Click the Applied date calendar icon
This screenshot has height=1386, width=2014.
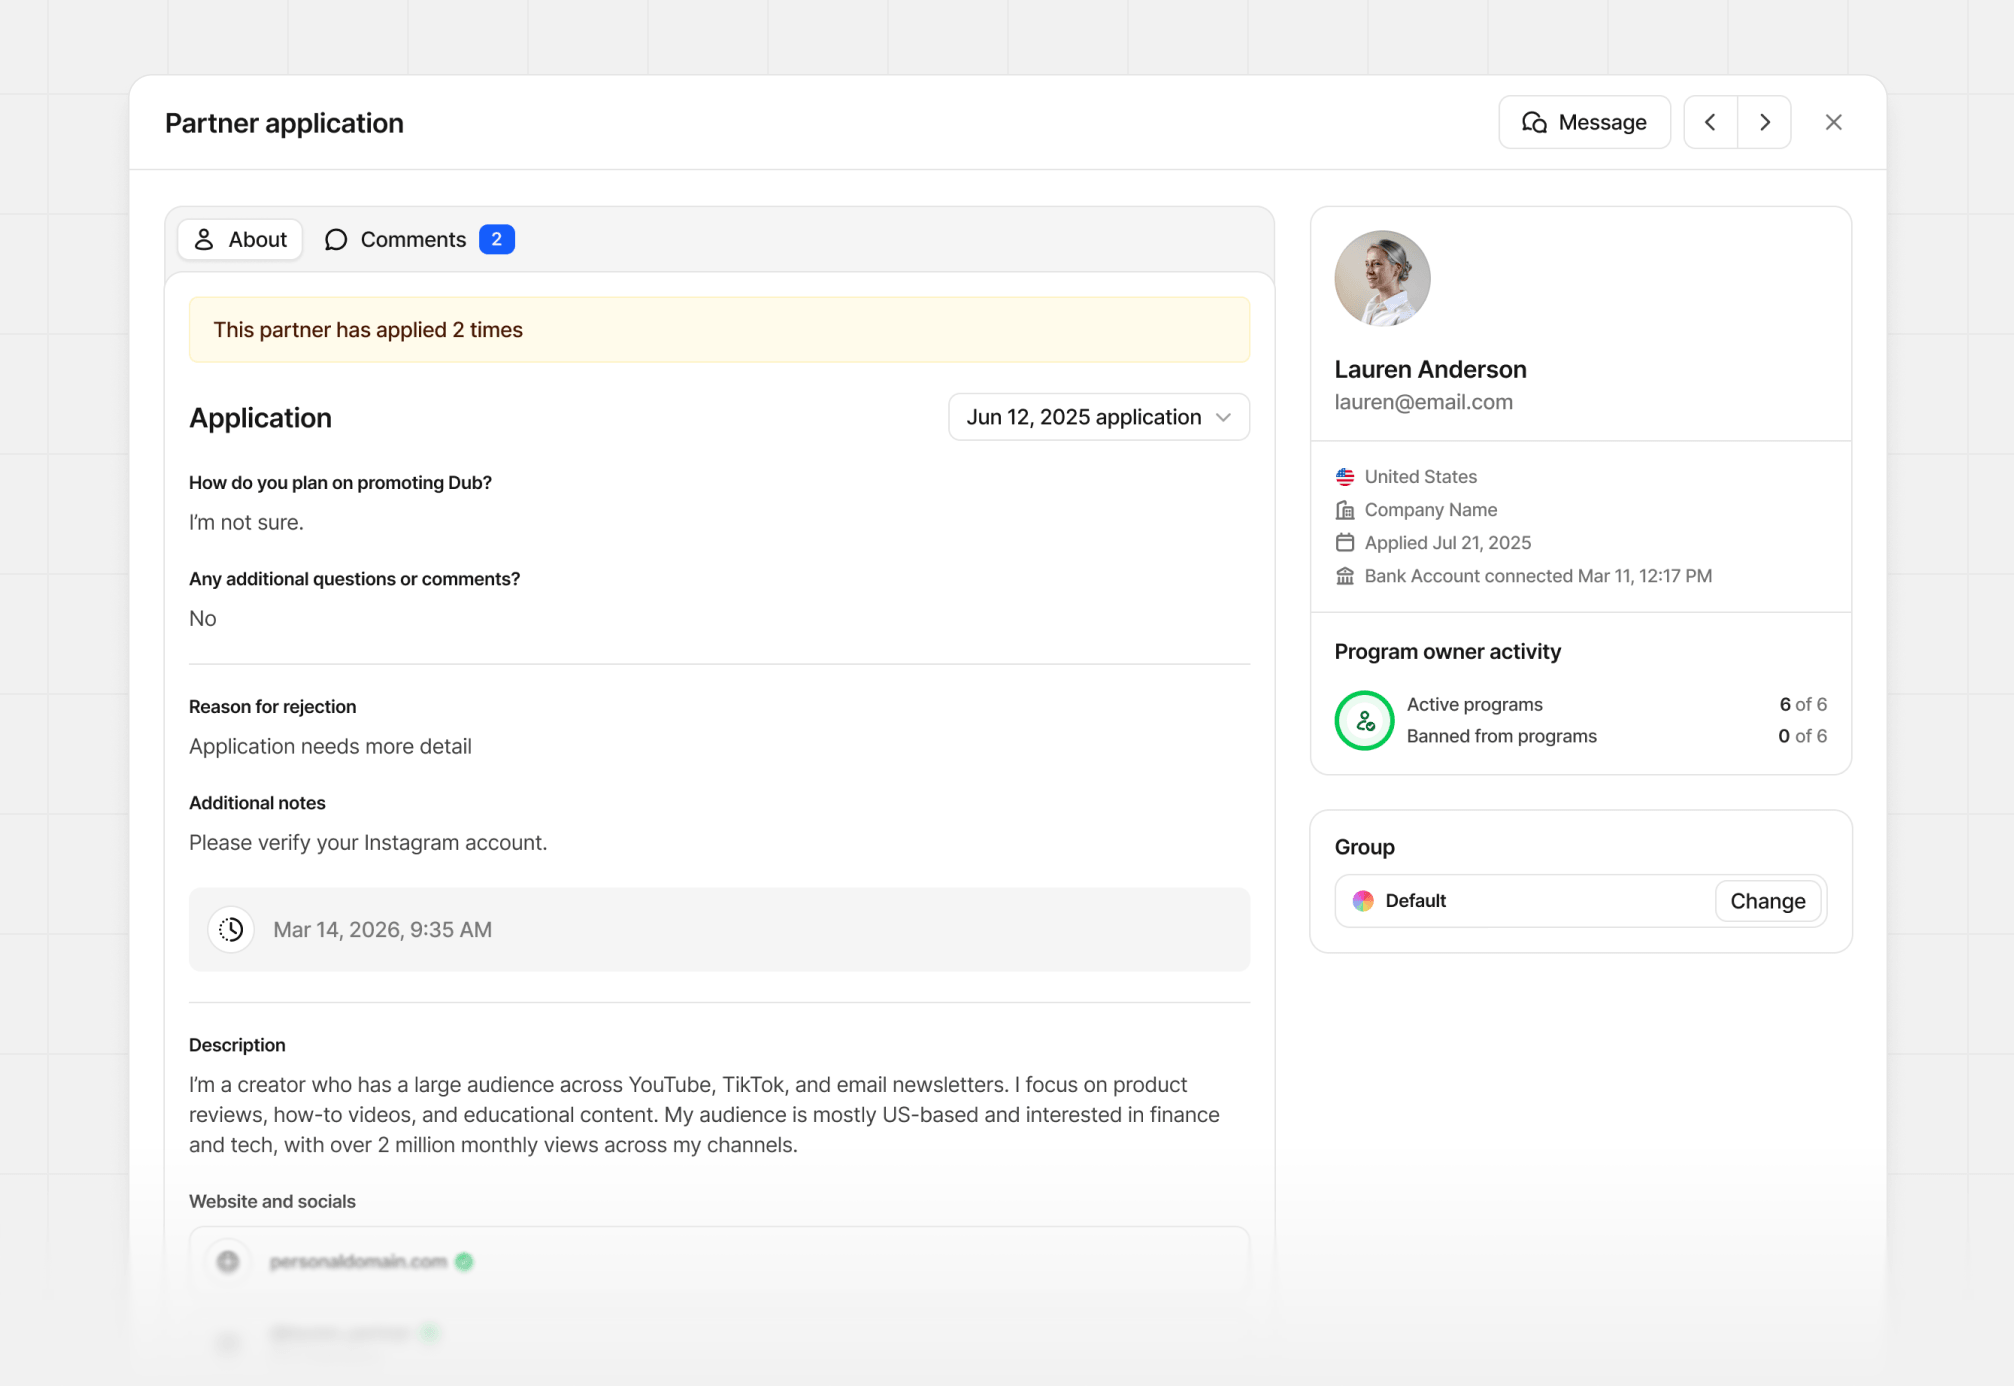pos(1345,543)
